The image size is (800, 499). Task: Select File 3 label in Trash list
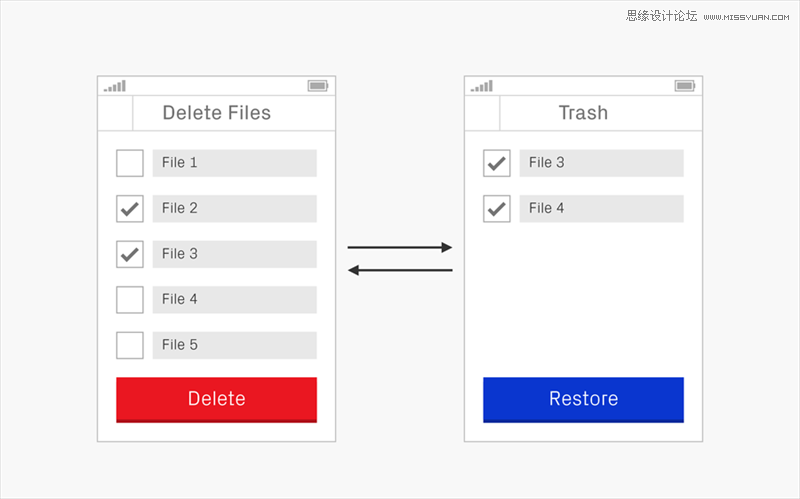point(602,163)
